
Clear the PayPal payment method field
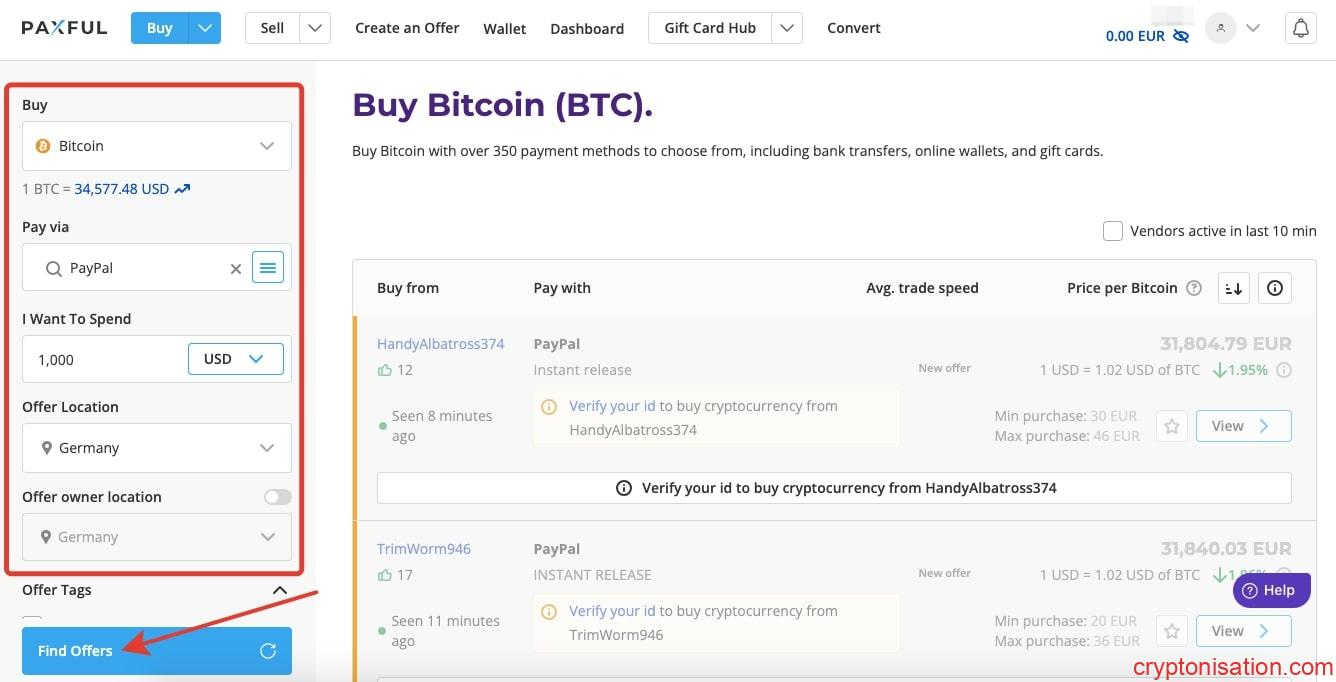[236, 268]
